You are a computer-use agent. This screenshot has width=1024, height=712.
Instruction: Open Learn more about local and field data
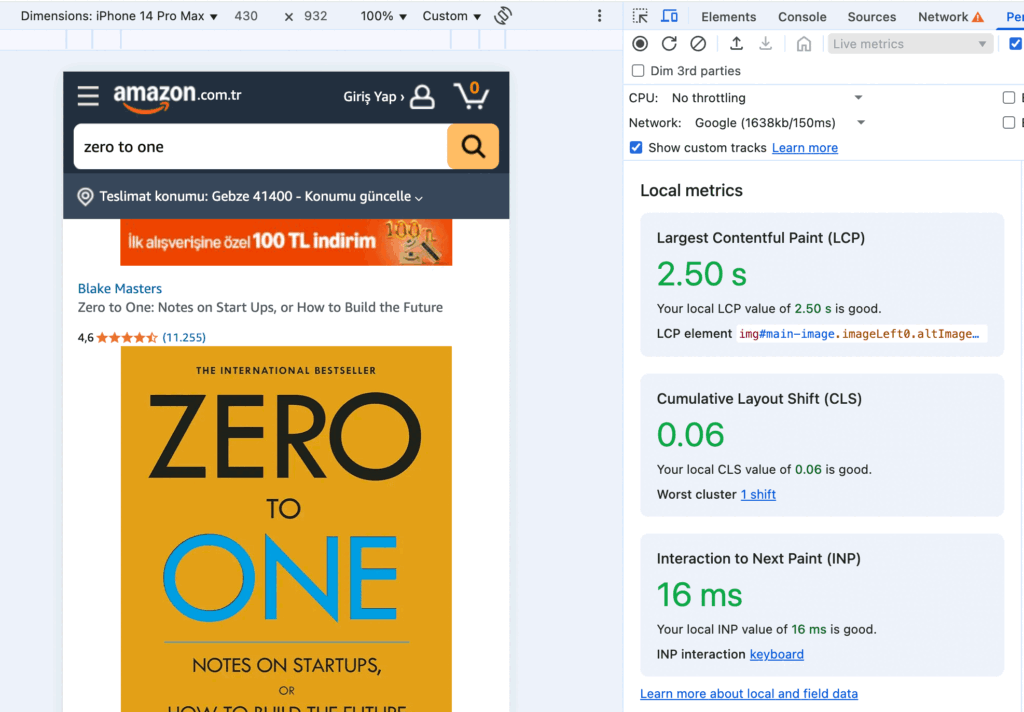click(x=749, y=694)
